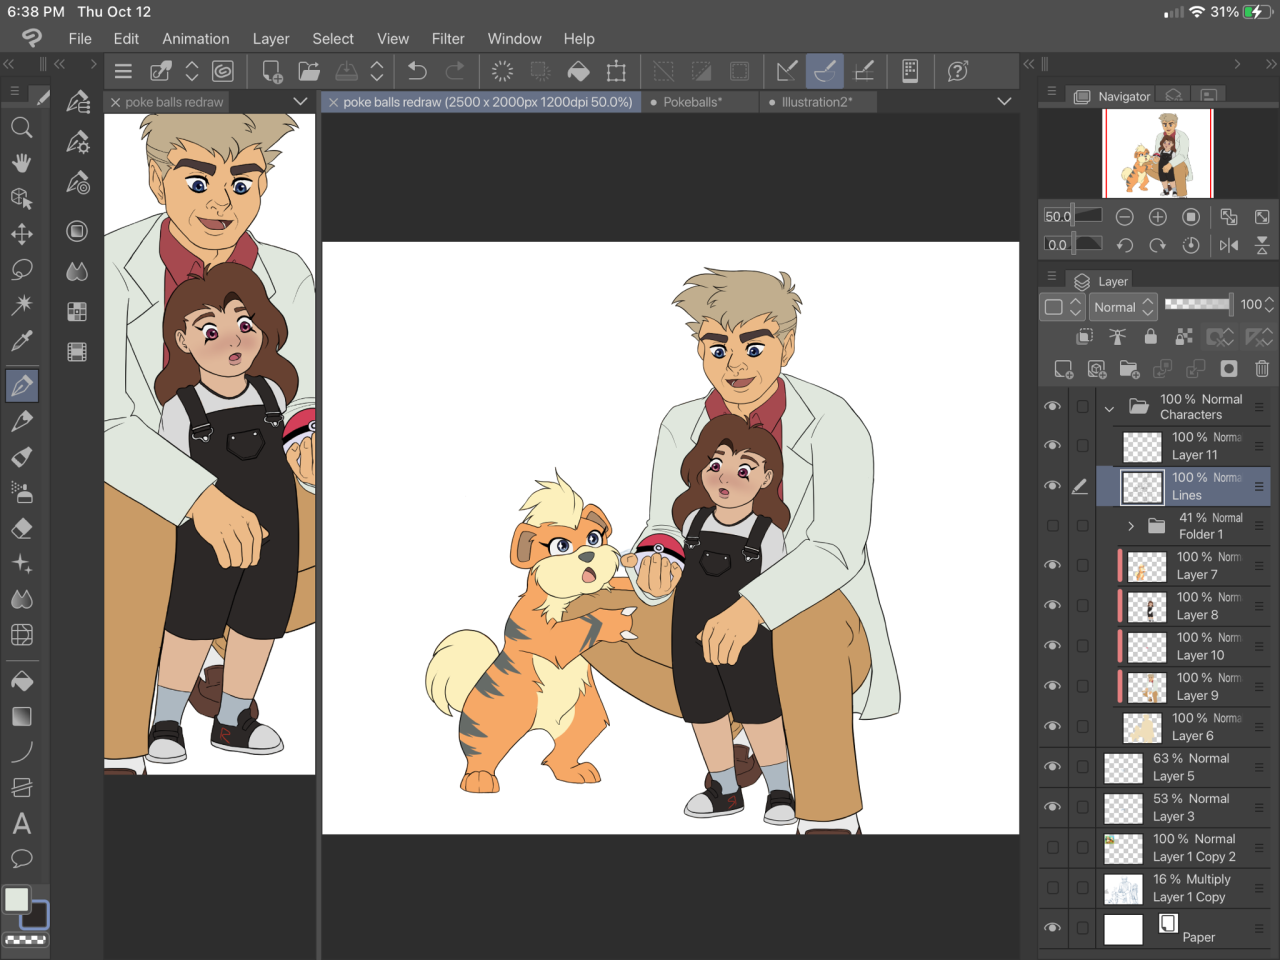
Task: Show Folder 1 by clicking its visibility box
Action: (1052, 526)
